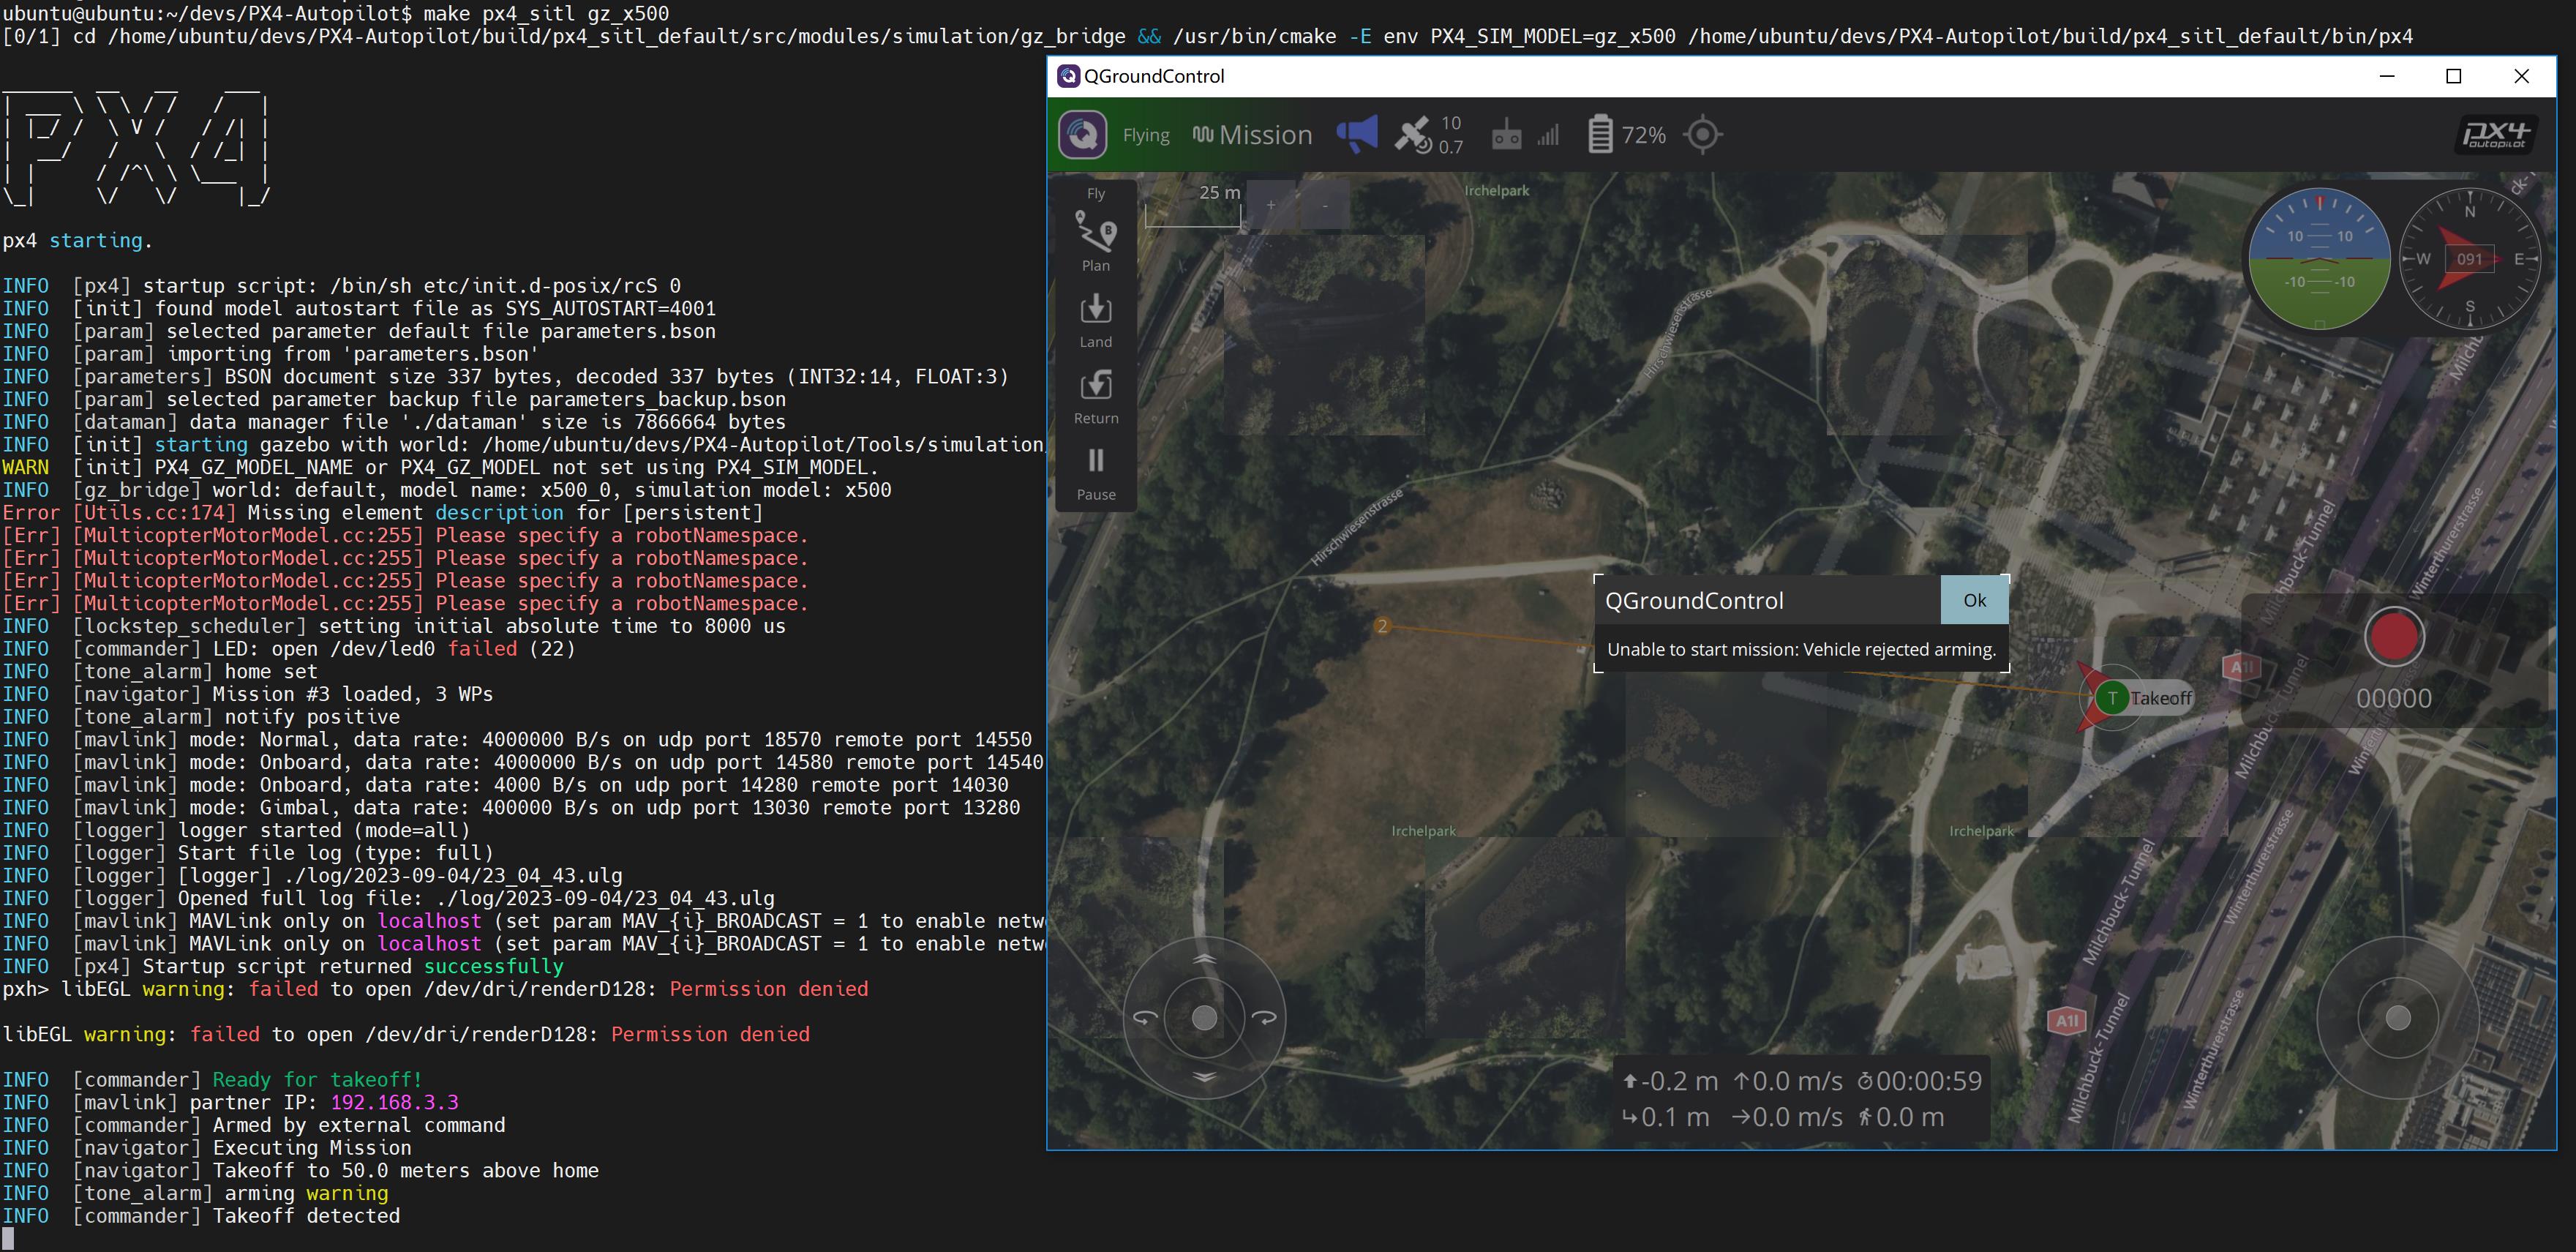Open app settings via the QGroundControl Q logo
Viewport: 2576px width, 1252px height.
(1083, 133)
